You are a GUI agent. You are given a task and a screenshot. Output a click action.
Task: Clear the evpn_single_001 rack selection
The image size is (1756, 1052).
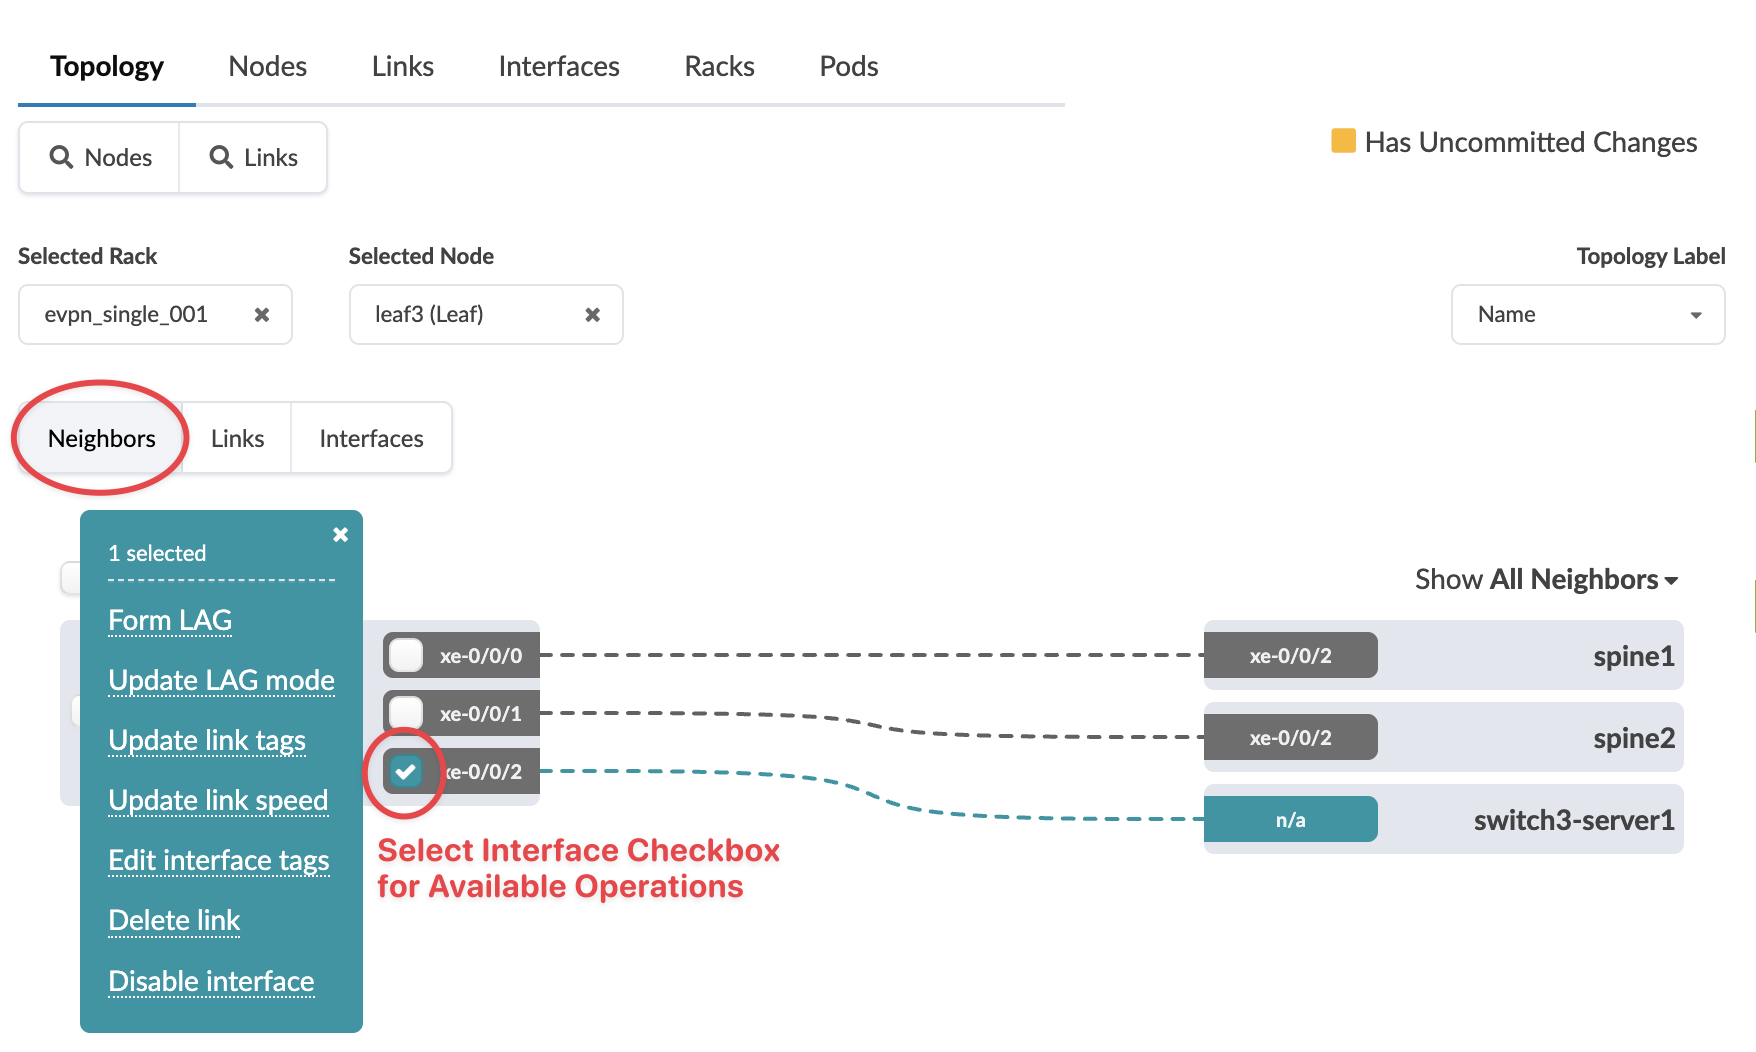263,314
